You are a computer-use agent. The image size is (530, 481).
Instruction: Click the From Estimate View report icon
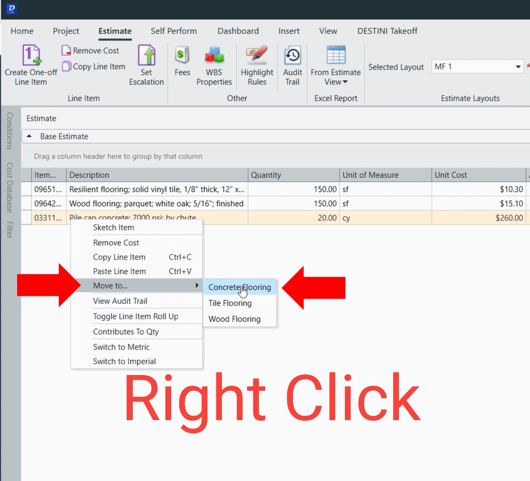(x=336, y=55)
